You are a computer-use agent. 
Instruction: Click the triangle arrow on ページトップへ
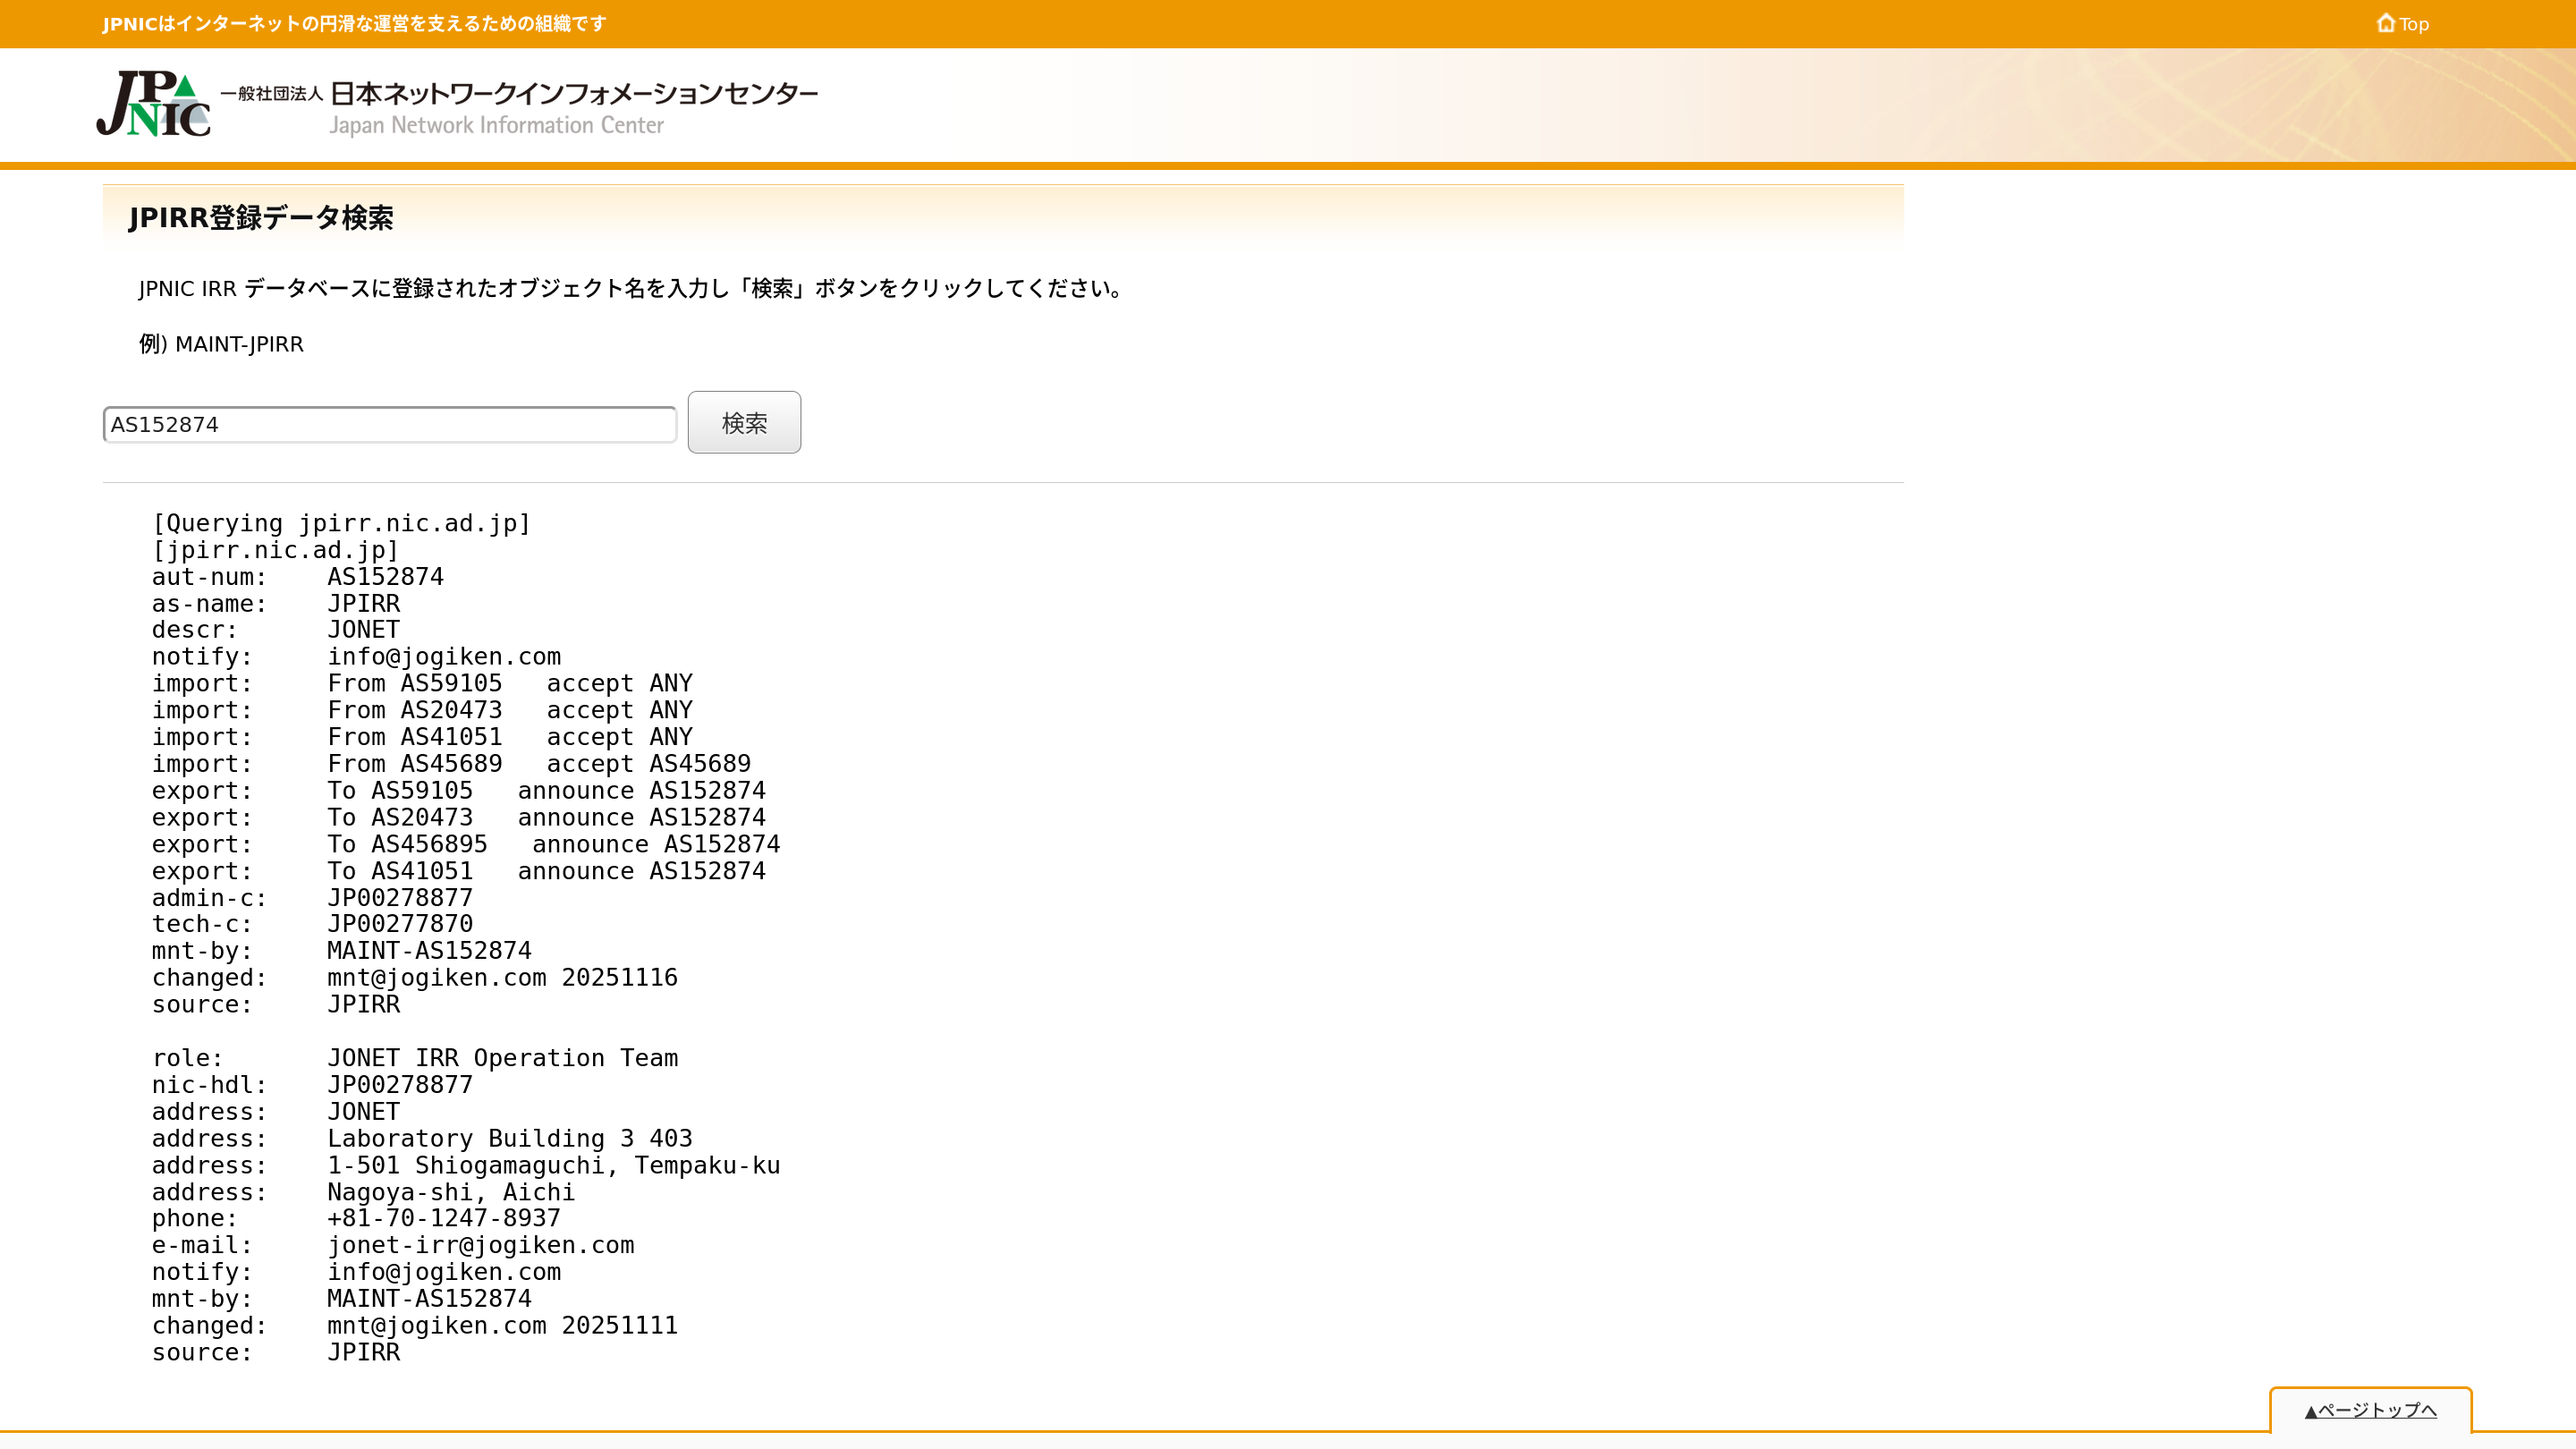2310,1411
